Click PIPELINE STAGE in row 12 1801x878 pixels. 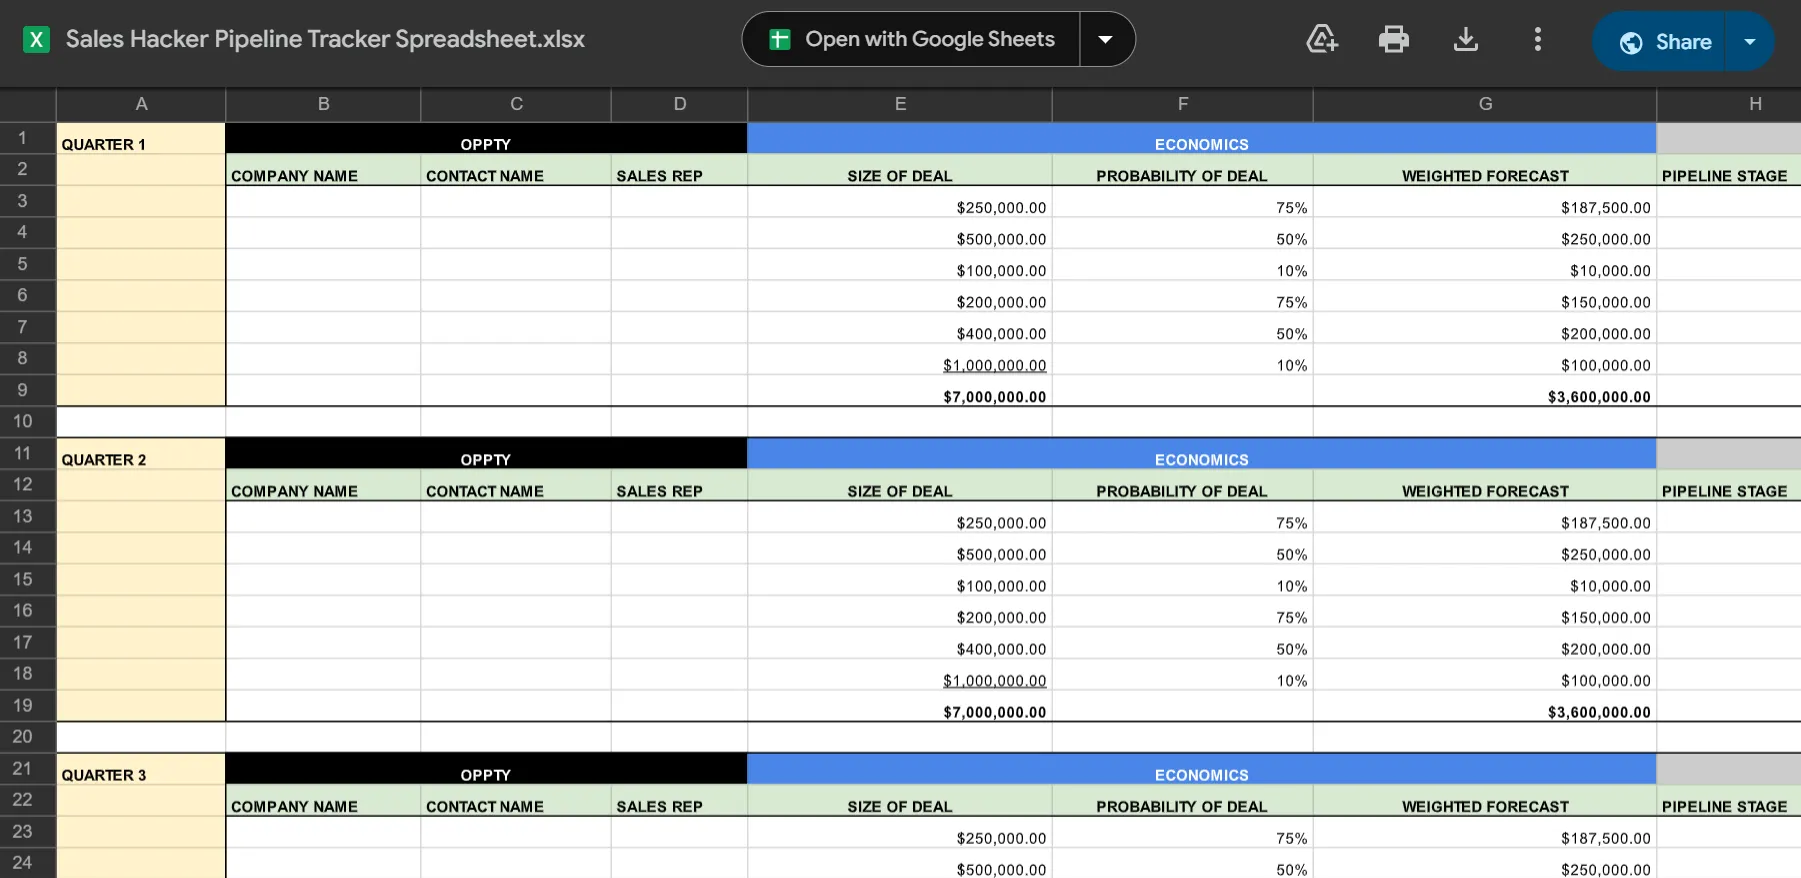pyautogui.click(x=1729, y=485)
